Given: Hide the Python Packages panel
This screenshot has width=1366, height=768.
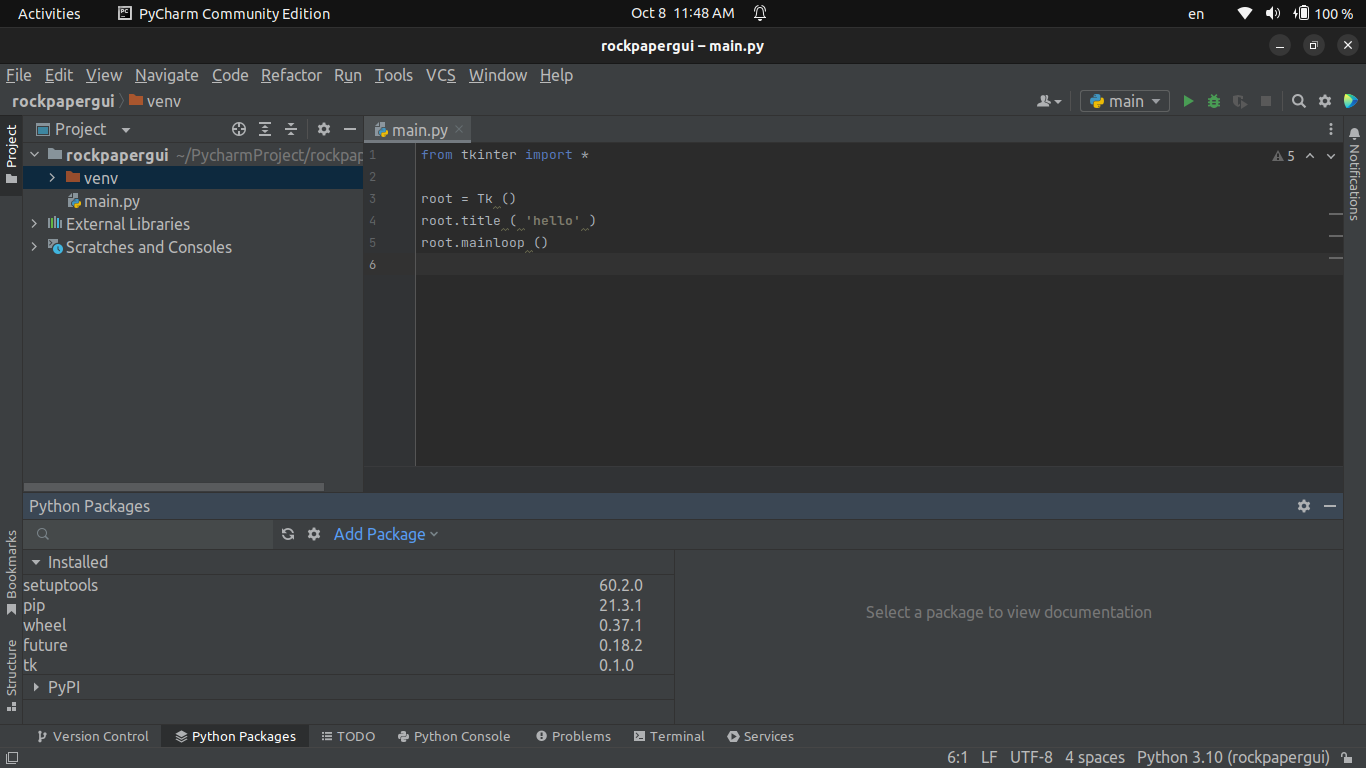Looking at the screenshot, I should (x=1330, y=506).
